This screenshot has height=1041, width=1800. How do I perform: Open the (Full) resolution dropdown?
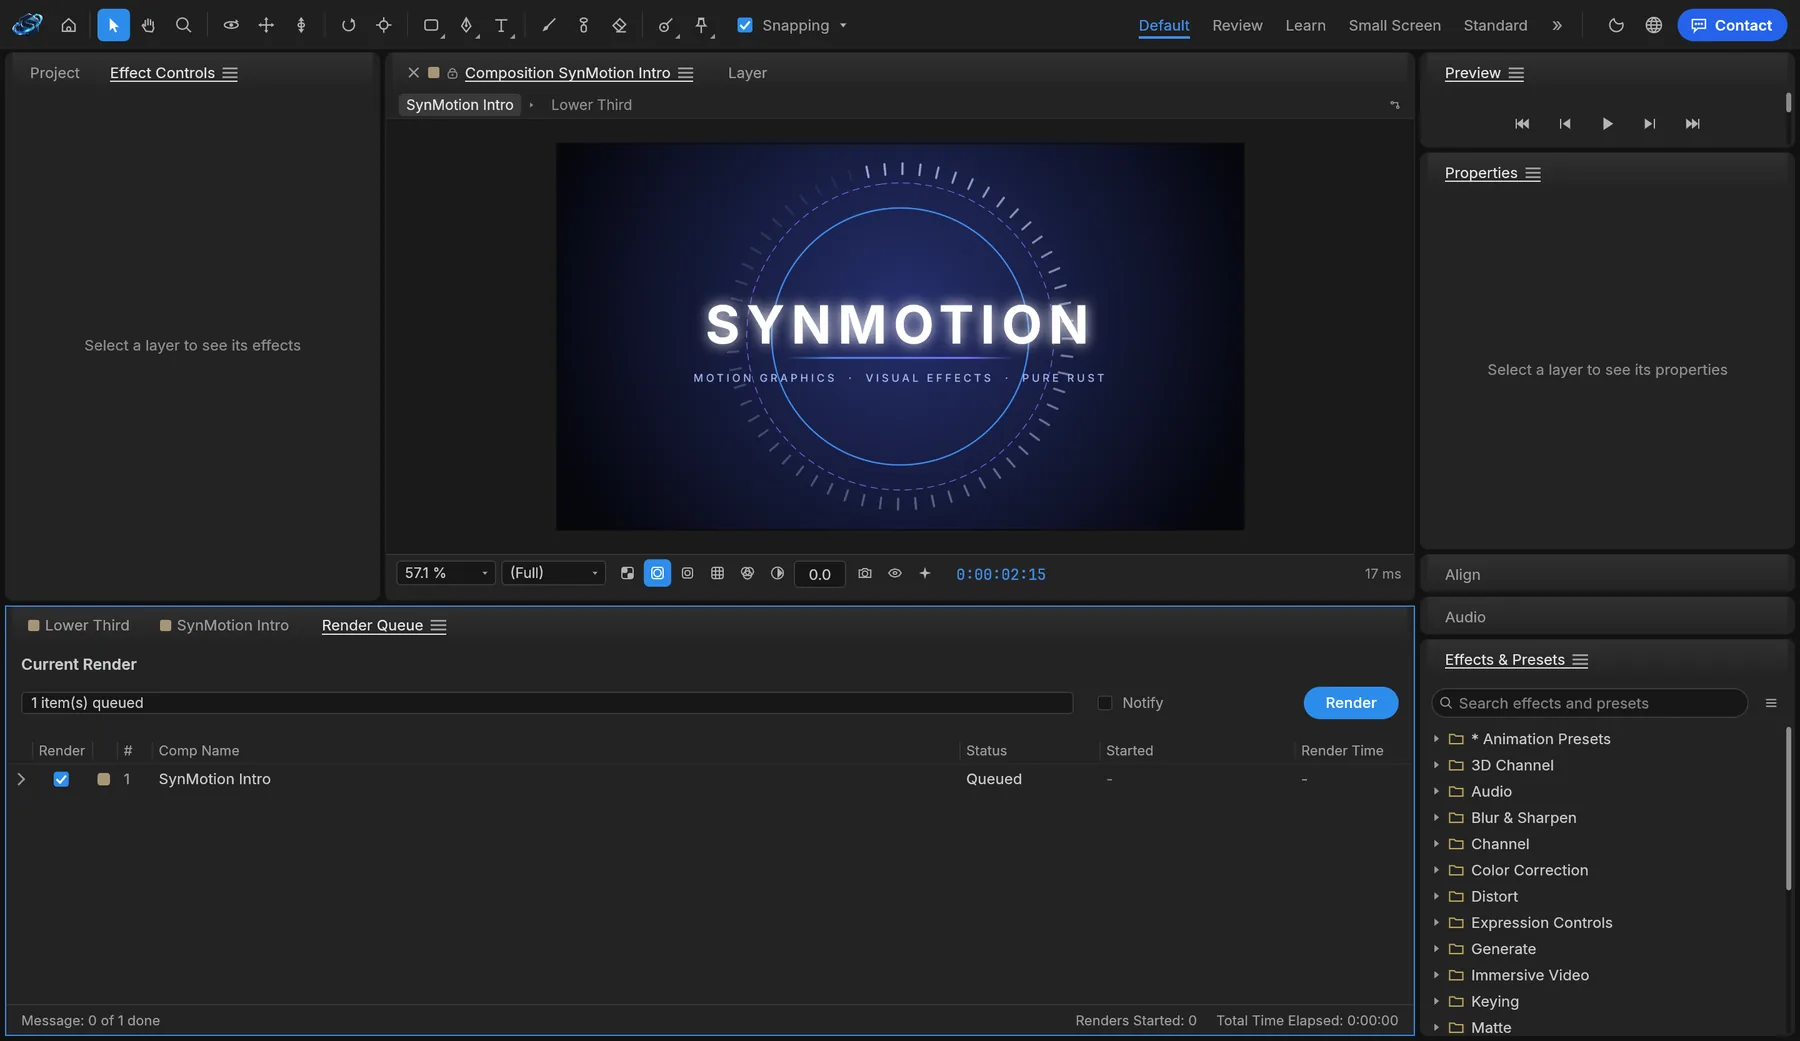coord(553,573)
